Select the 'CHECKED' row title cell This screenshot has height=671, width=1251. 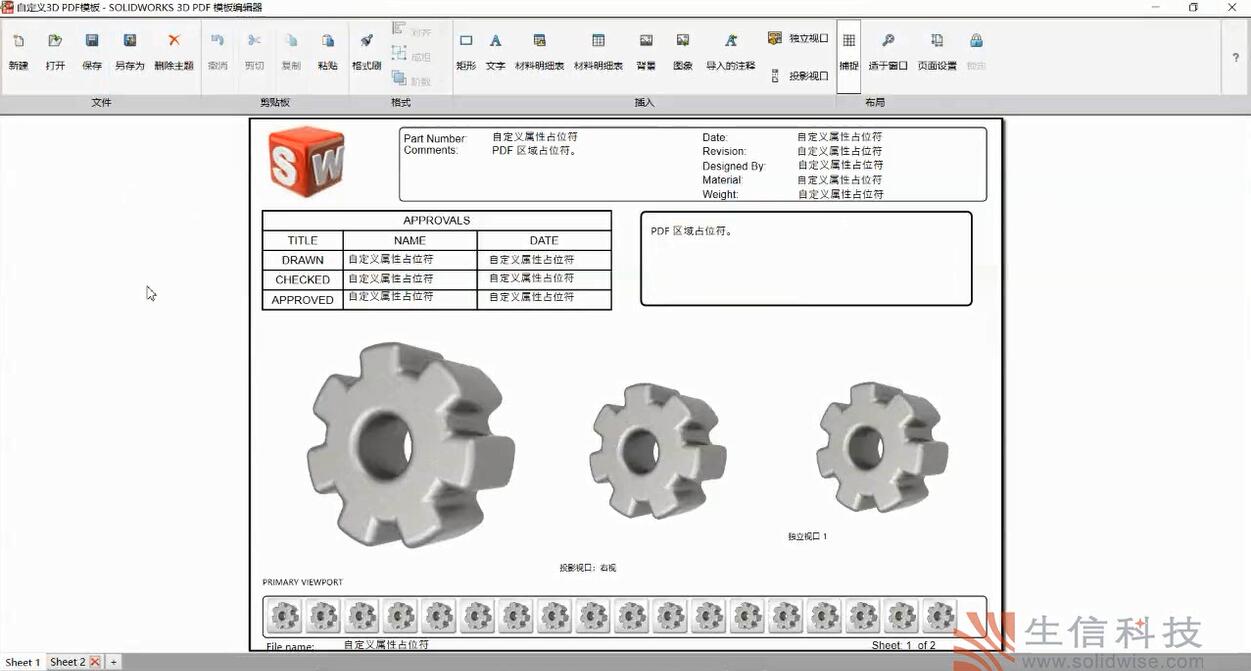point(303,280)
